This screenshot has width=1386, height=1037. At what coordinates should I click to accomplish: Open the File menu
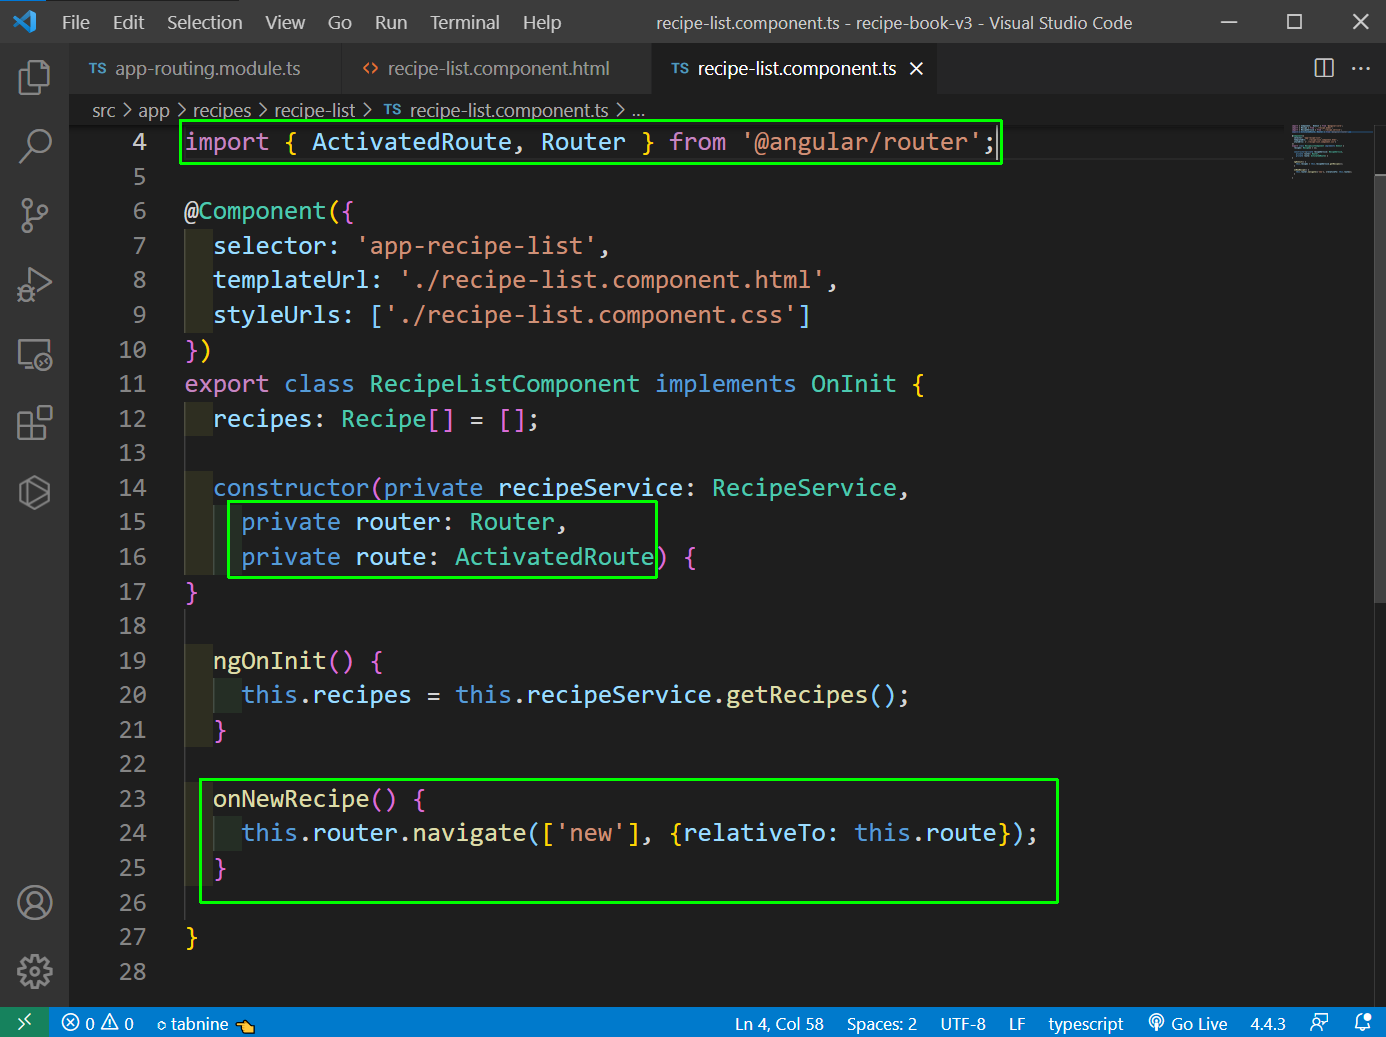pyautogui.click(x=76, y=22)
